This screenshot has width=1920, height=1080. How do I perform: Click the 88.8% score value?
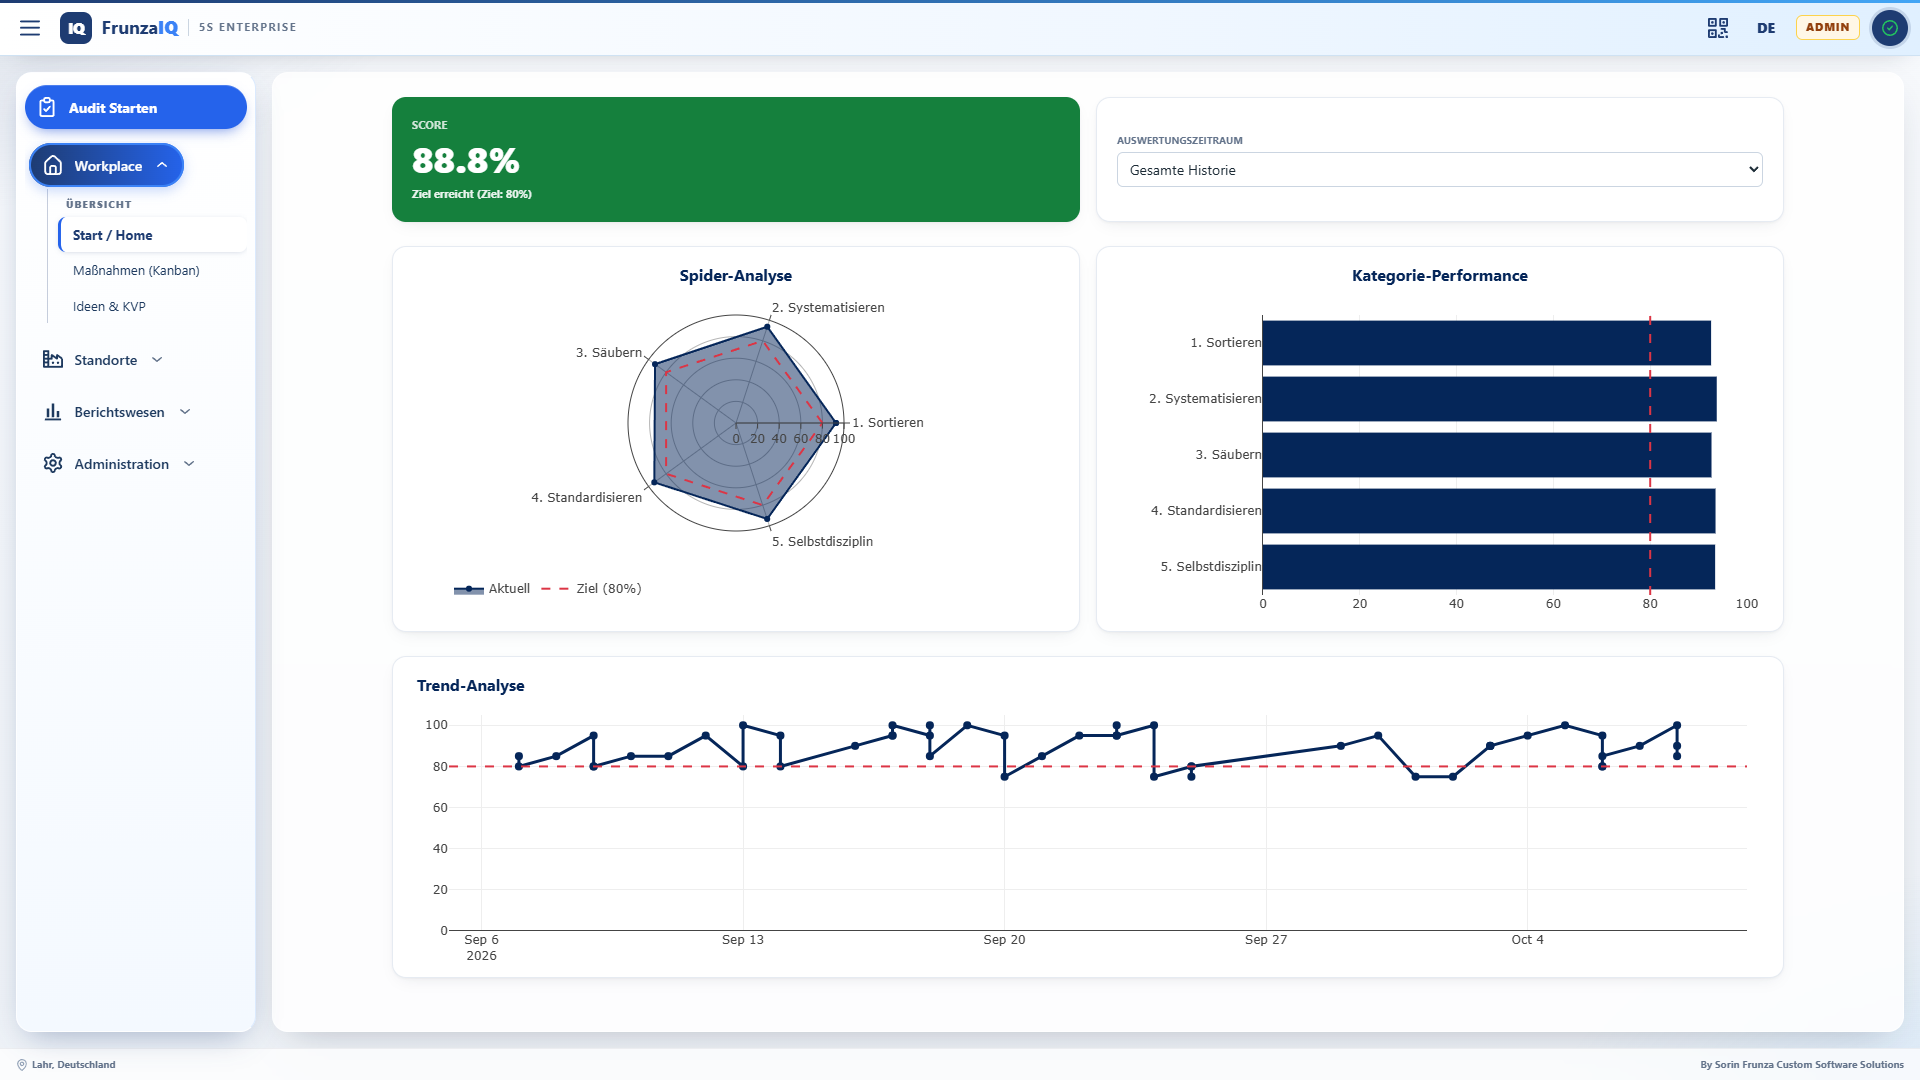pyautogui.click(x=465, y=160)
